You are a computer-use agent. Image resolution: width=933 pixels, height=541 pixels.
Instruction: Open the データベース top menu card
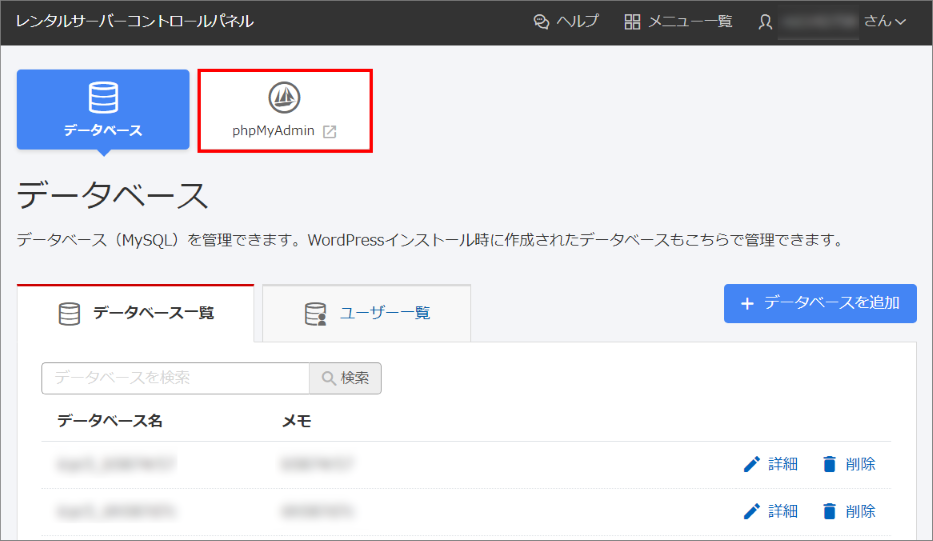103,110
